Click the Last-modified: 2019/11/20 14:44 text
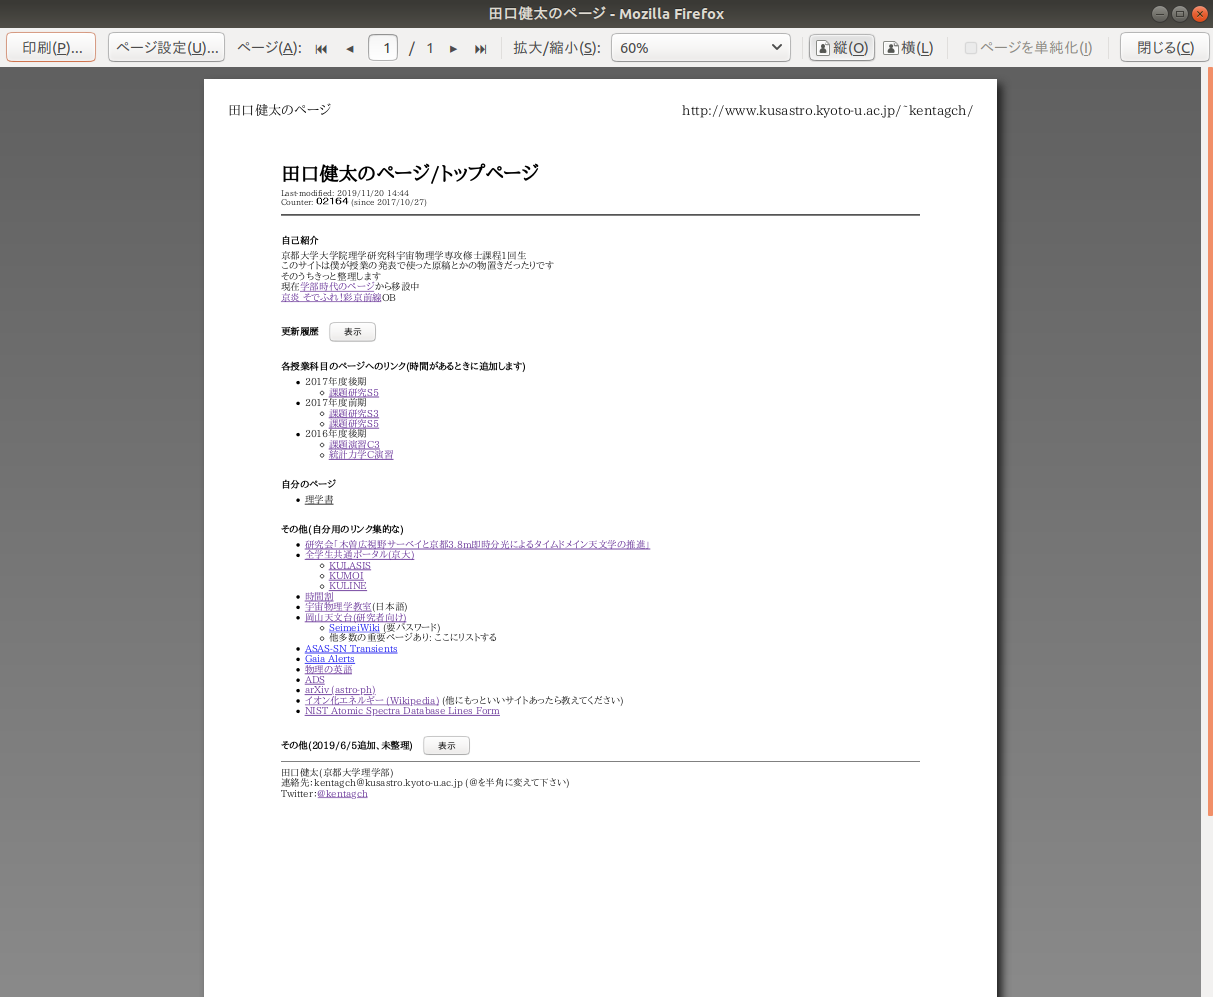This screenshot has width=1213, height=997. pos(345,193)
